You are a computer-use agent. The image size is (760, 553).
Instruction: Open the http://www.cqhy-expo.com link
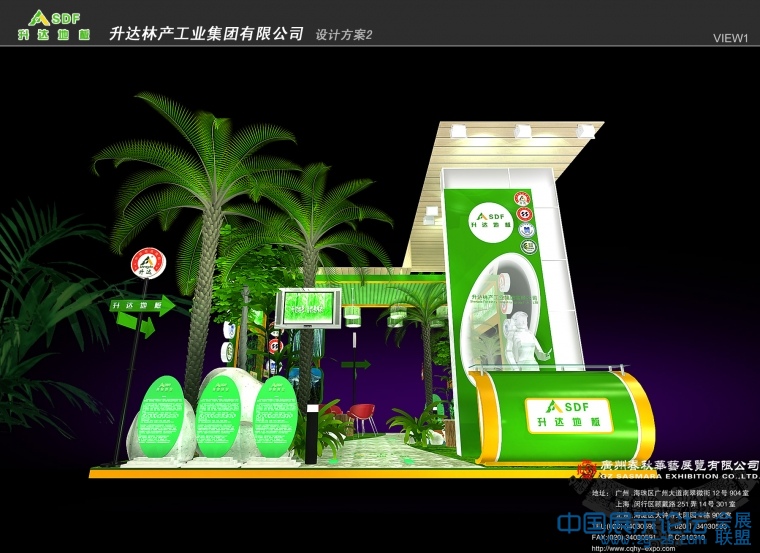[x=633, y=549]
